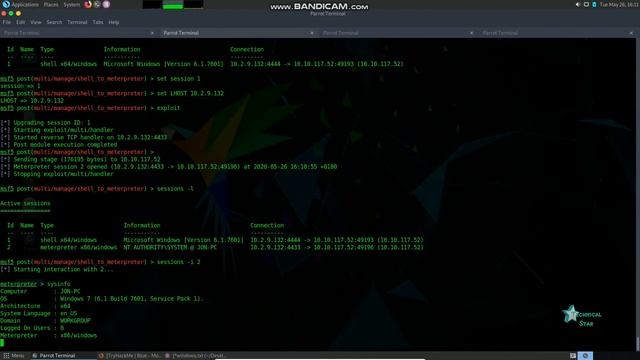Open the System menu in top panel
Viewport: 640px width, 360px height.
click(71, 4)
